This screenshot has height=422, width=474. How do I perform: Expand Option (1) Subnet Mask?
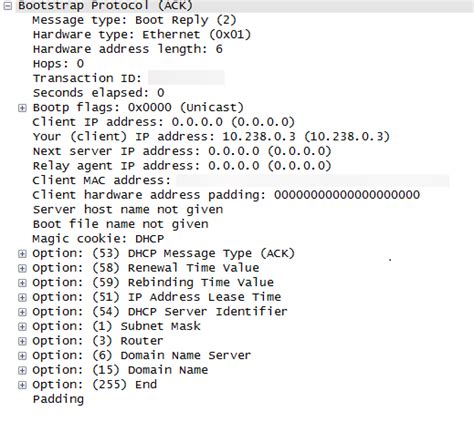coord(22,327)
